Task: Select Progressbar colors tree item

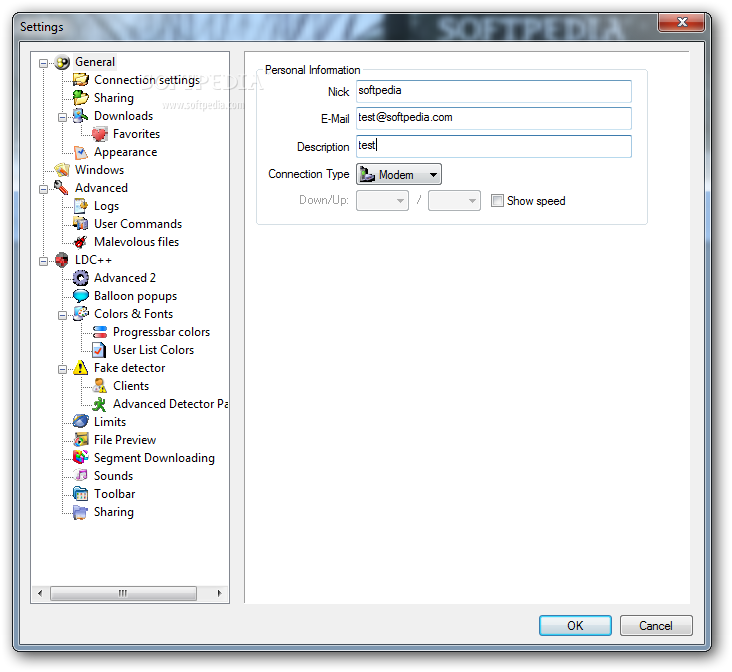Action: point(162,332)
